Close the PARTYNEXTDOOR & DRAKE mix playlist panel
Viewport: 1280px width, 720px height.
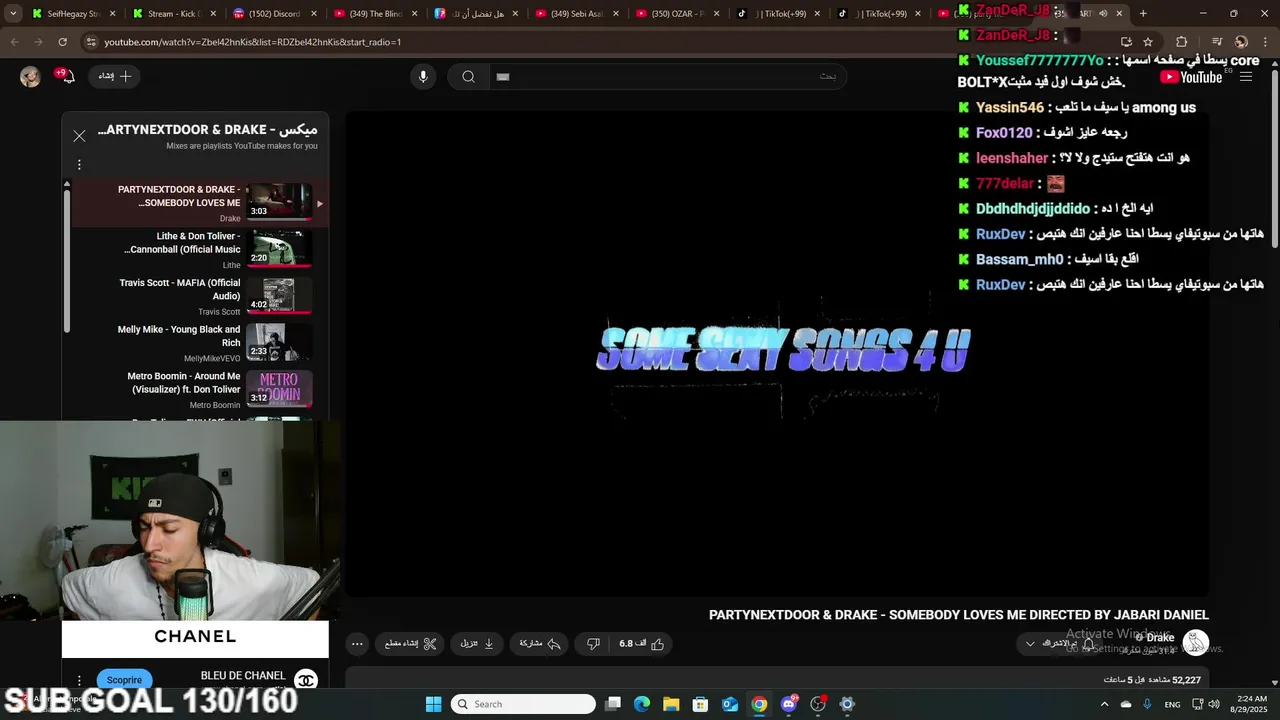tap(79, 136)
